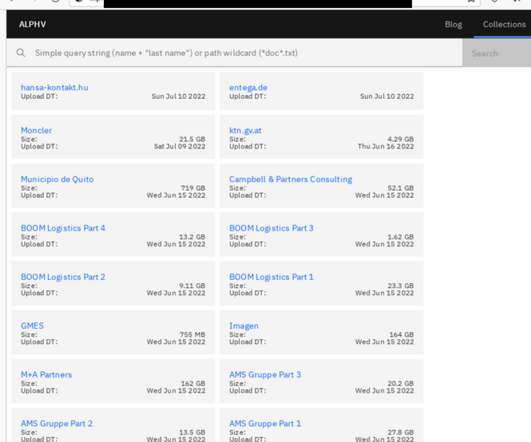Click the 52.1 GB size of Campbell & Partners

pos(401,188)
